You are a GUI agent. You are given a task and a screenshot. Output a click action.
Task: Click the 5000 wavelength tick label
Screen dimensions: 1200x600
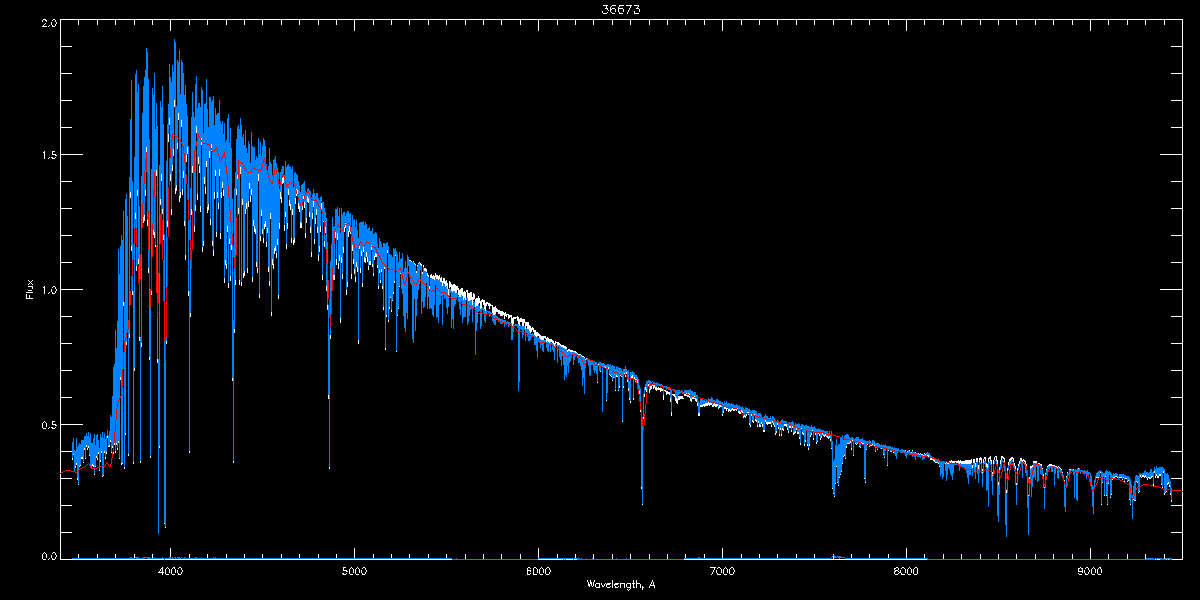coord(355,571)
